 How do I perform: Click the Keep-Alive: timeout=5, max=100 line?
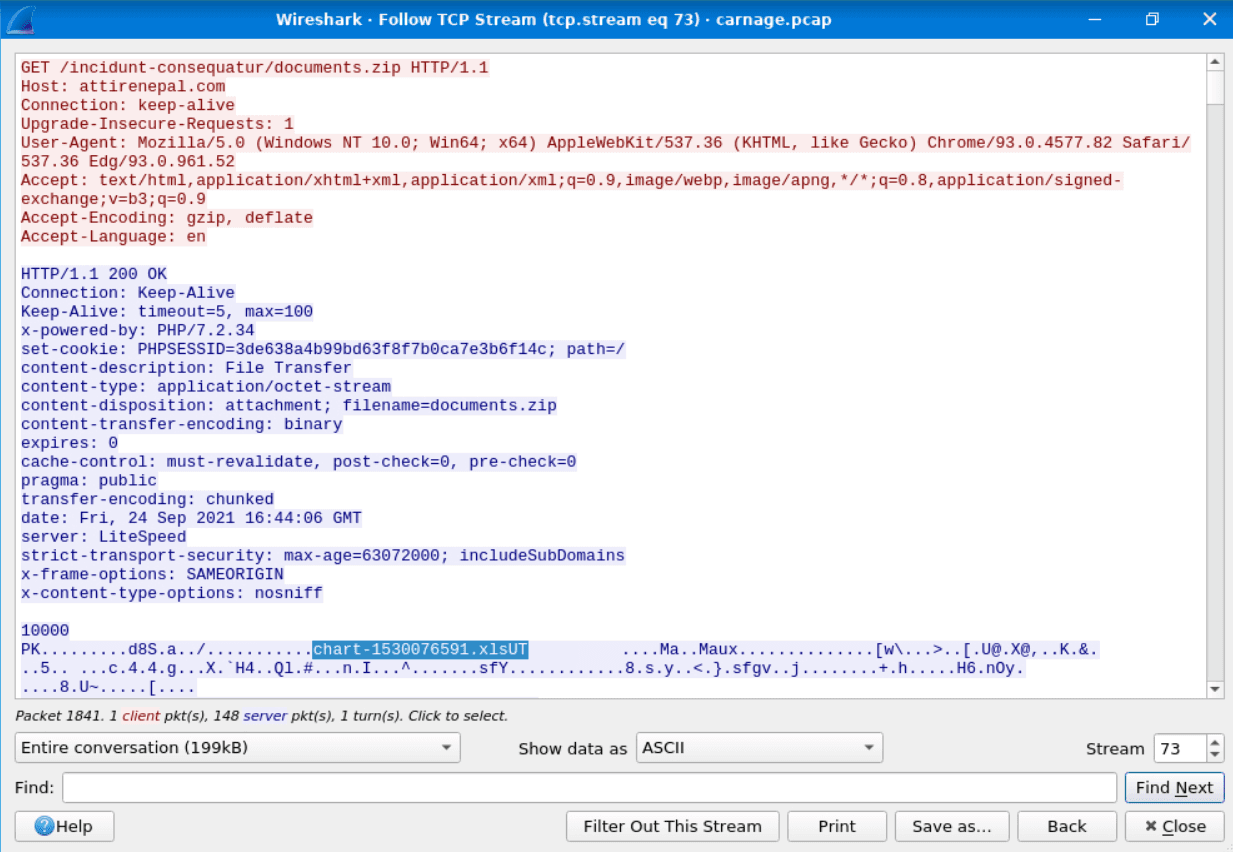pyautogui.click(x=166, y=311)
